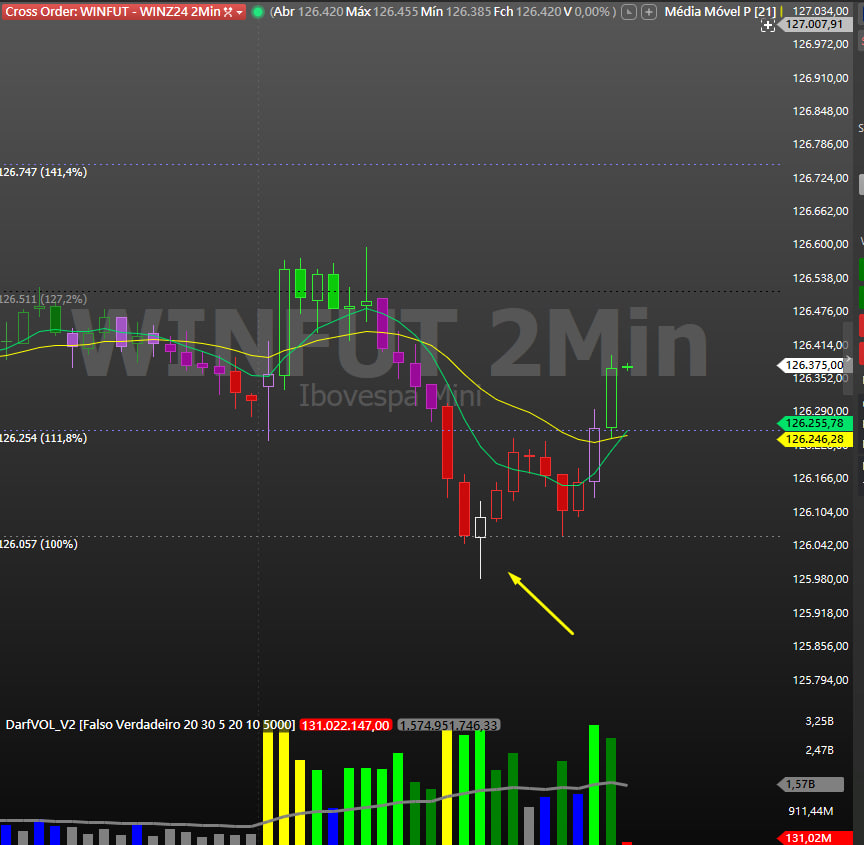Image resolution: width=864 pixels, height=845 pixels.
Task: Click the dashed-box crosshair plus icon
Action: click(768, 25)
